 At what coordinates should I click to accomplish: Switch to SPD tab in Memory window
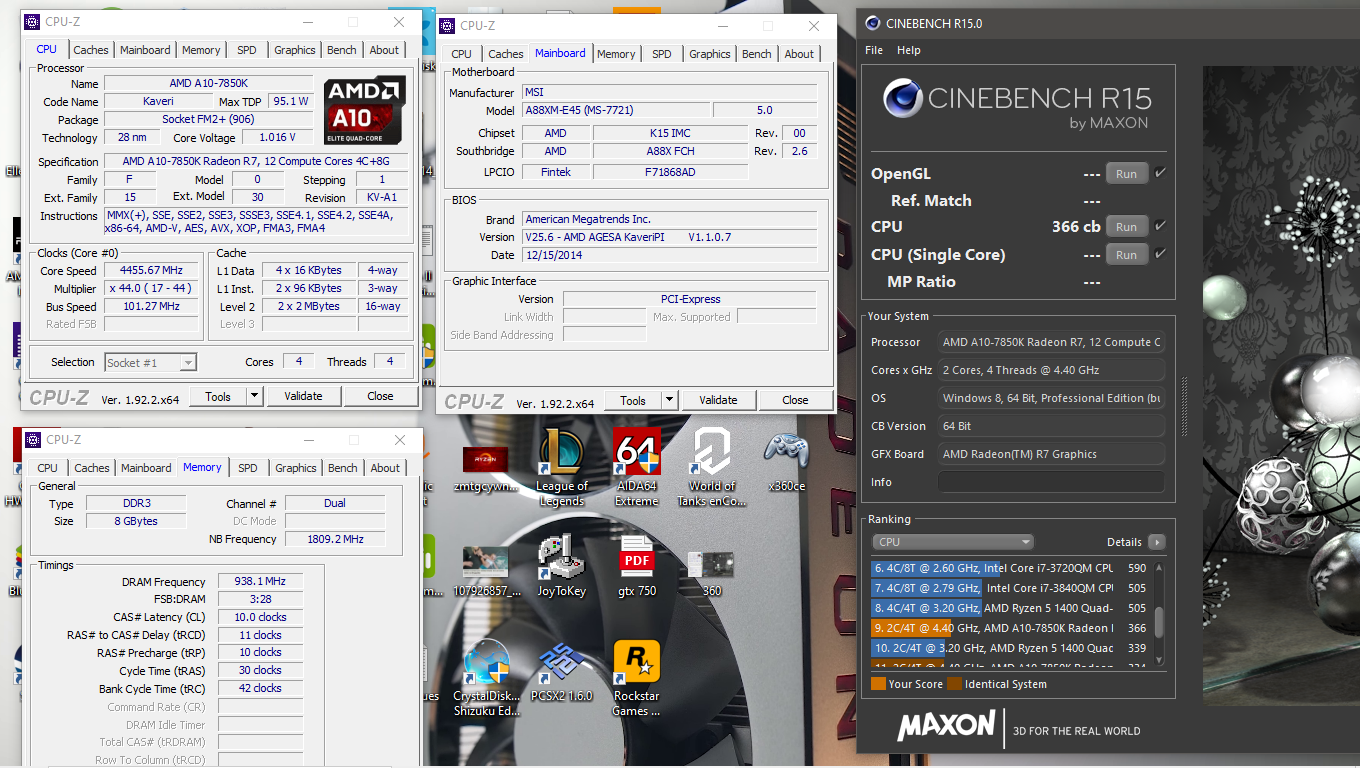pos(248,468)
